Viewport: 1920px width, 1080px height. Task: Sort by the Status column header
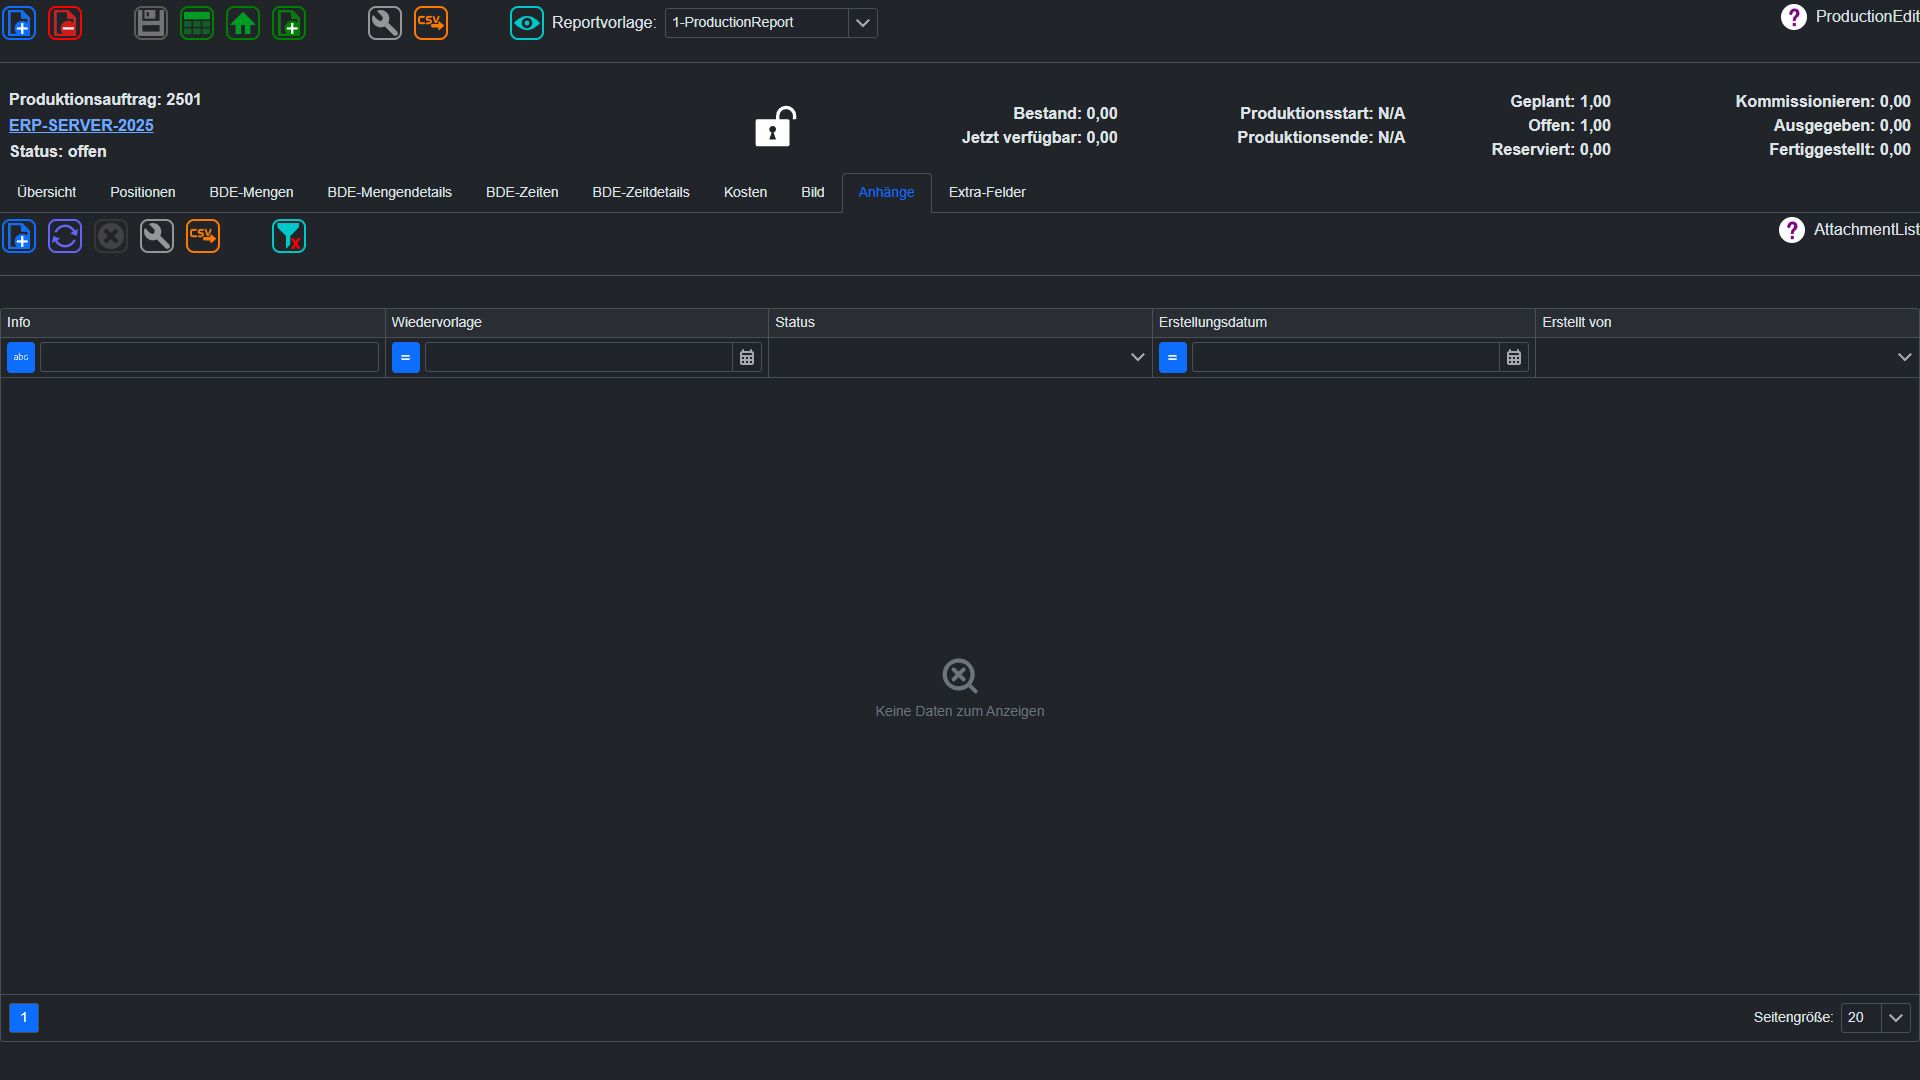click(x=960, y=322)
